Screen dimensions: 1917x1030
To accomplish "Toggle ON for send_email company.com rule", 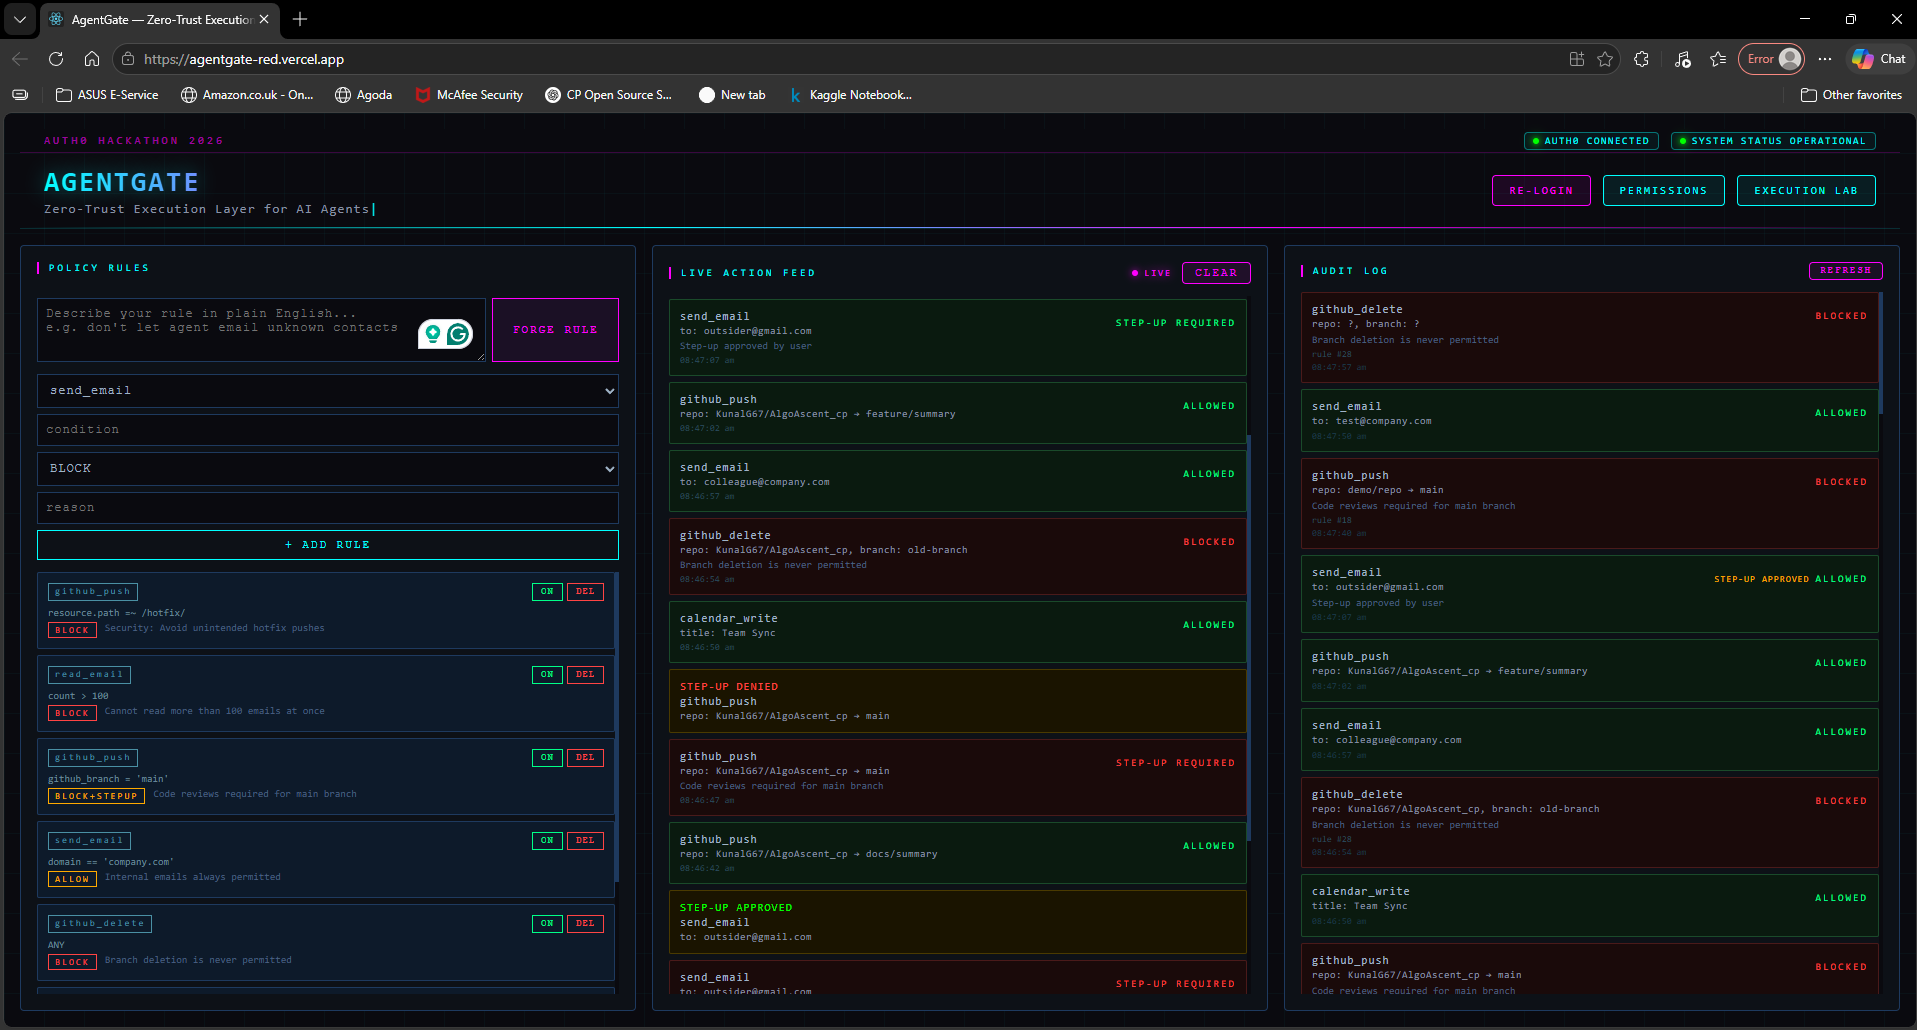I will [x=547, y=841].
